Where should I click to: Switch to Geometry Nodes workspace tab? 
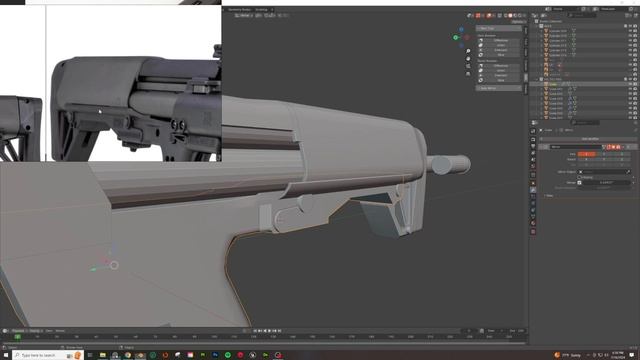(x=240, y=9)
